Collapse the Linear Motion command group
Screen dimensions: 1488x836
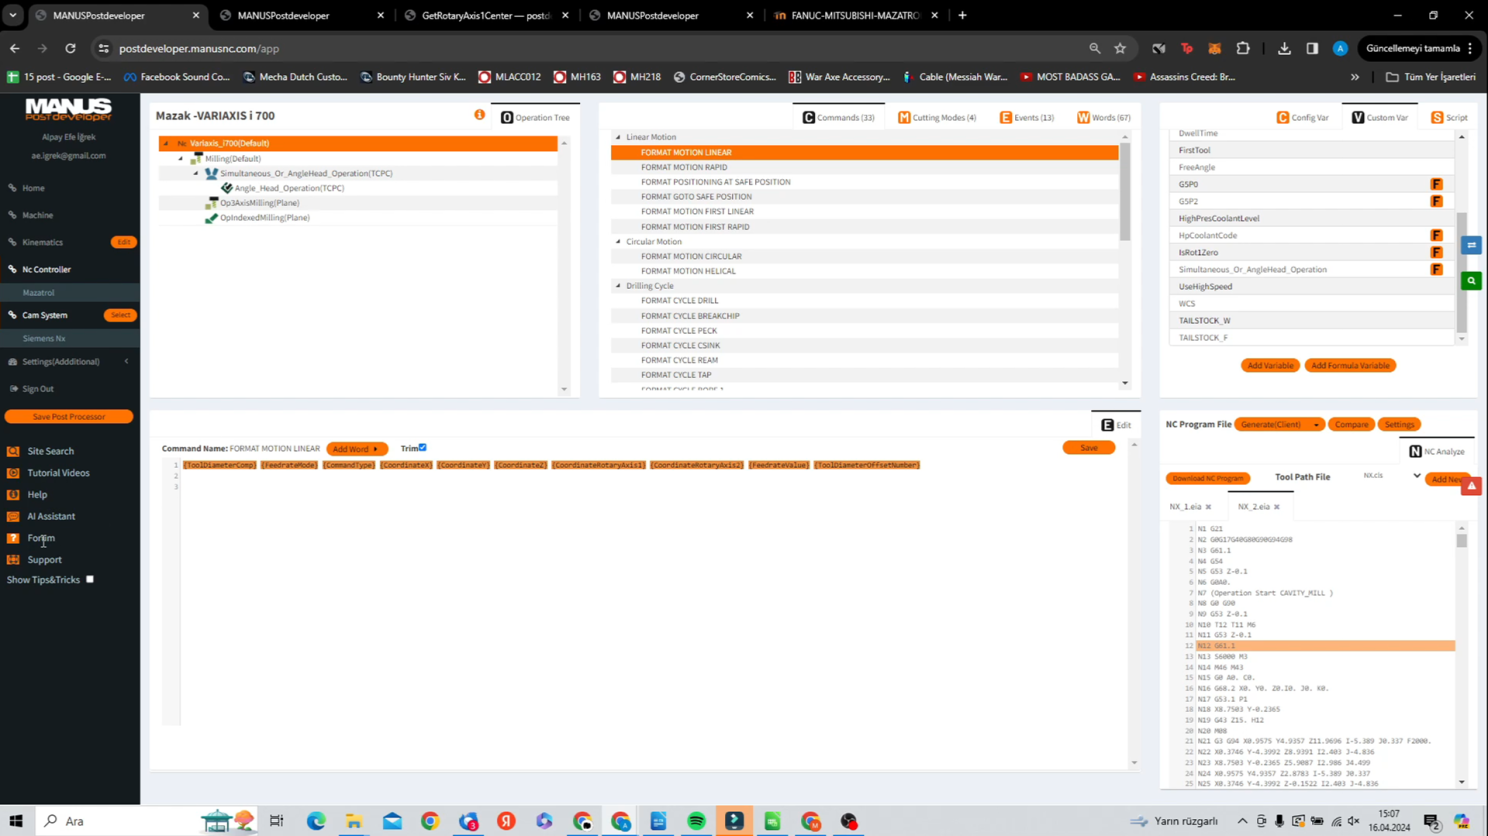[618, 137]
